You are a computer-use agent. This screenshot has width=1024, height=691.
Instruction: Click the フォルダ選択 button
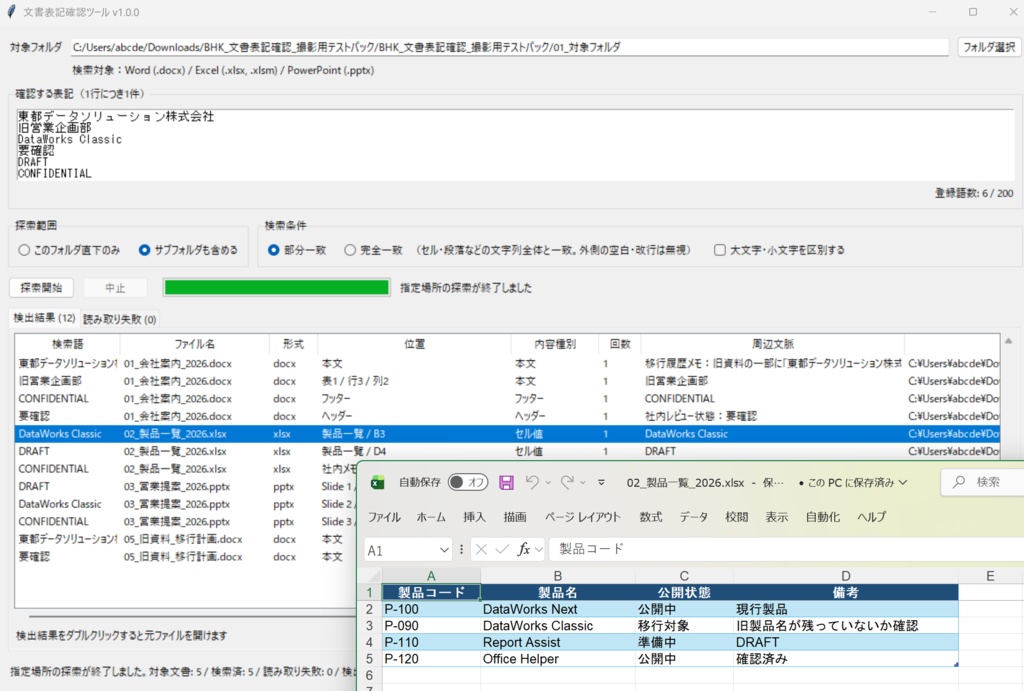[x=989, y=47]
